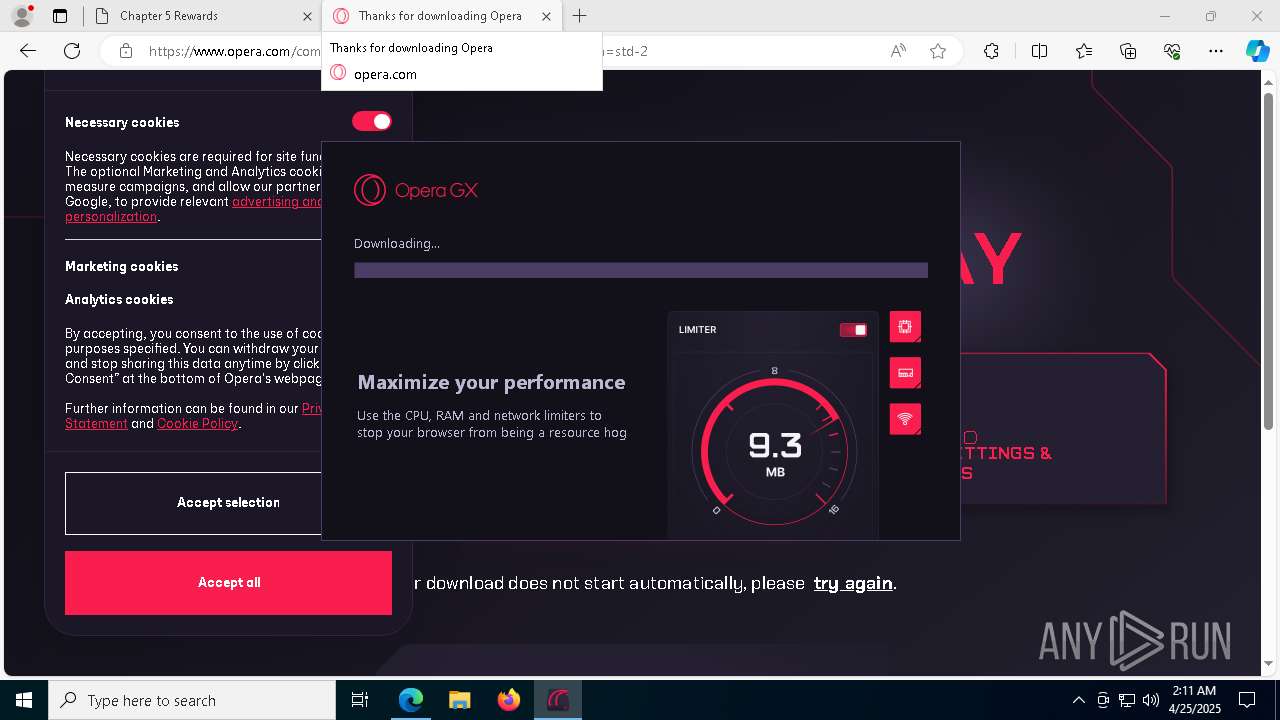This screenshot has width=1280, height=720.
Task: Click the Downloading progress bar
Action: [x=641, y=270]
